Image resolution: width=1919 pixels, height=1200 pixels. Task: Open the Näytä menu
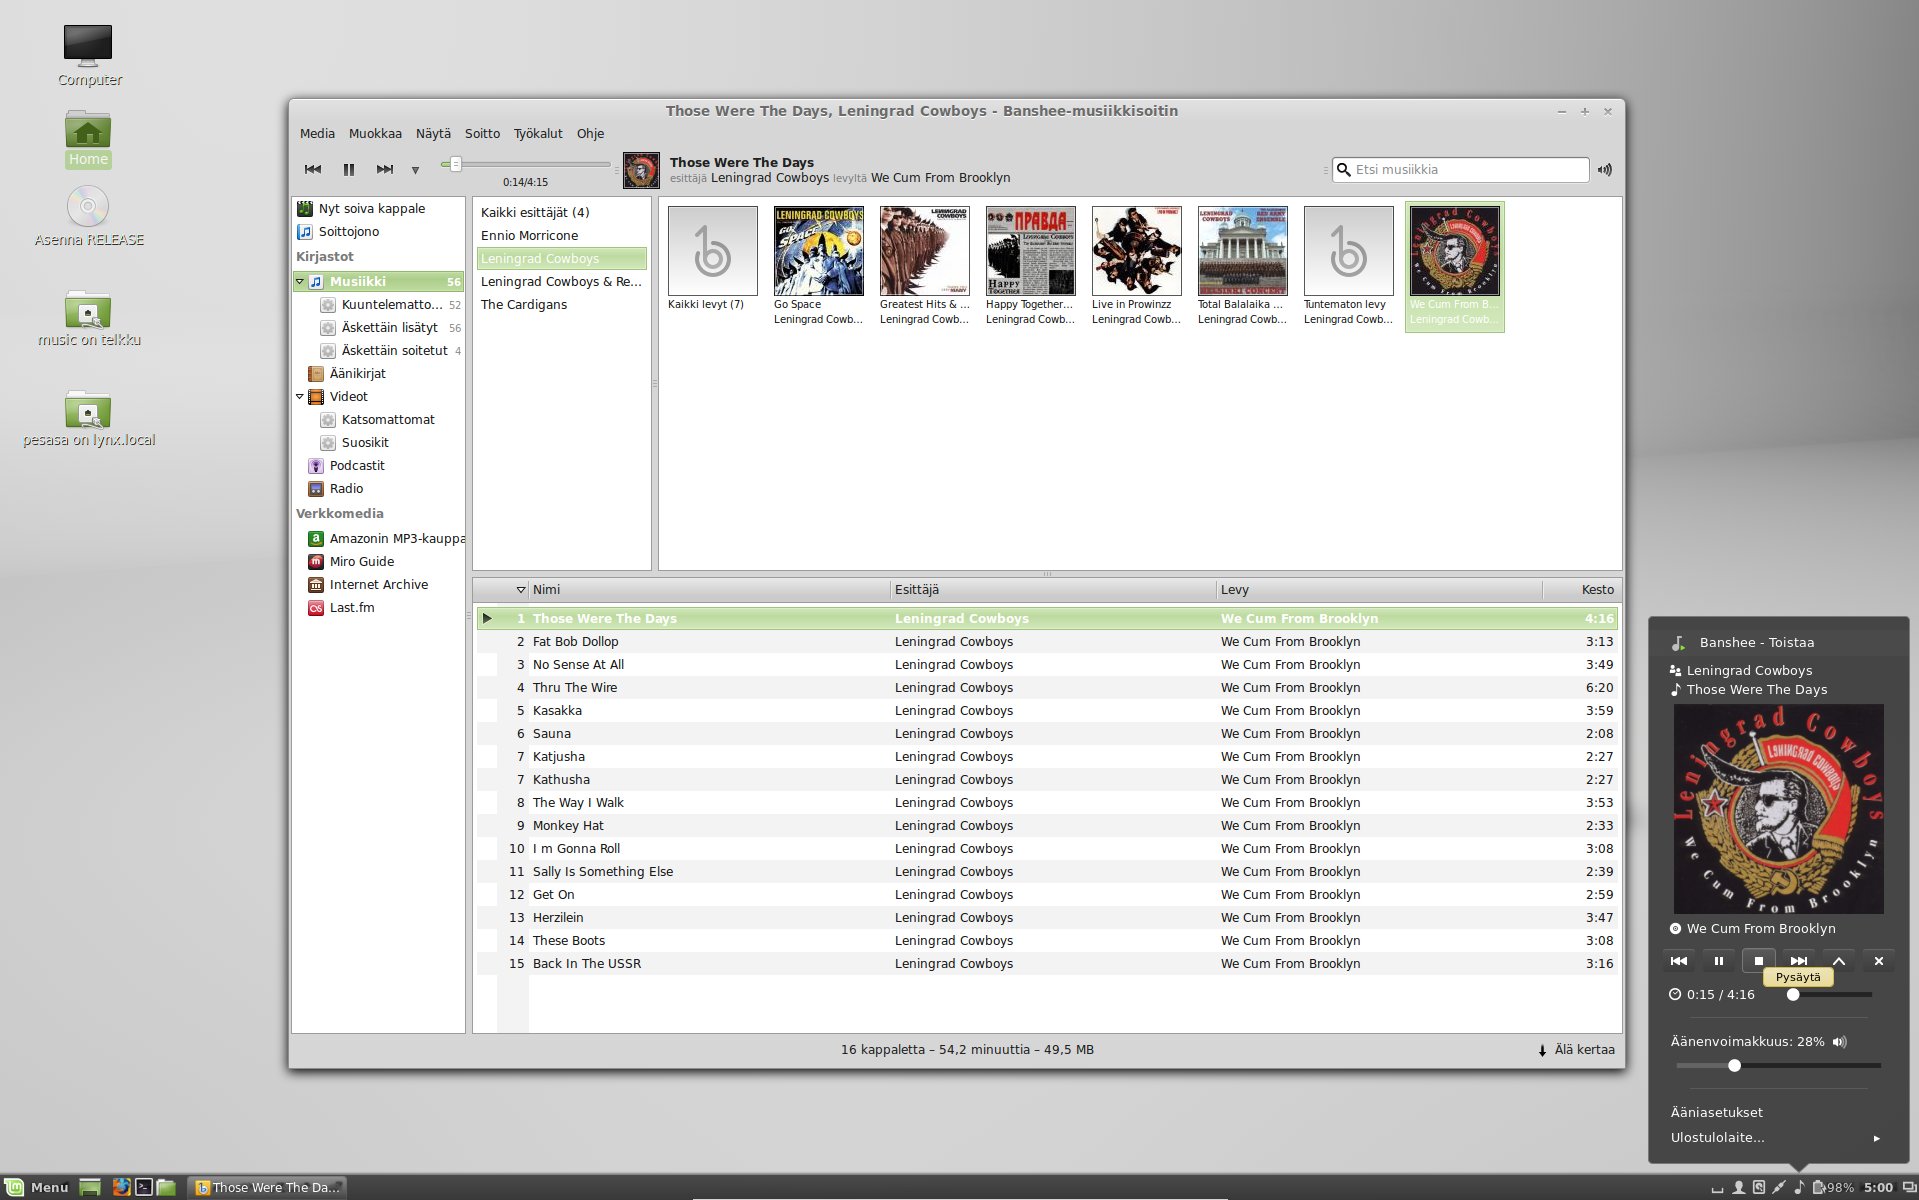(x=433, y=133)
